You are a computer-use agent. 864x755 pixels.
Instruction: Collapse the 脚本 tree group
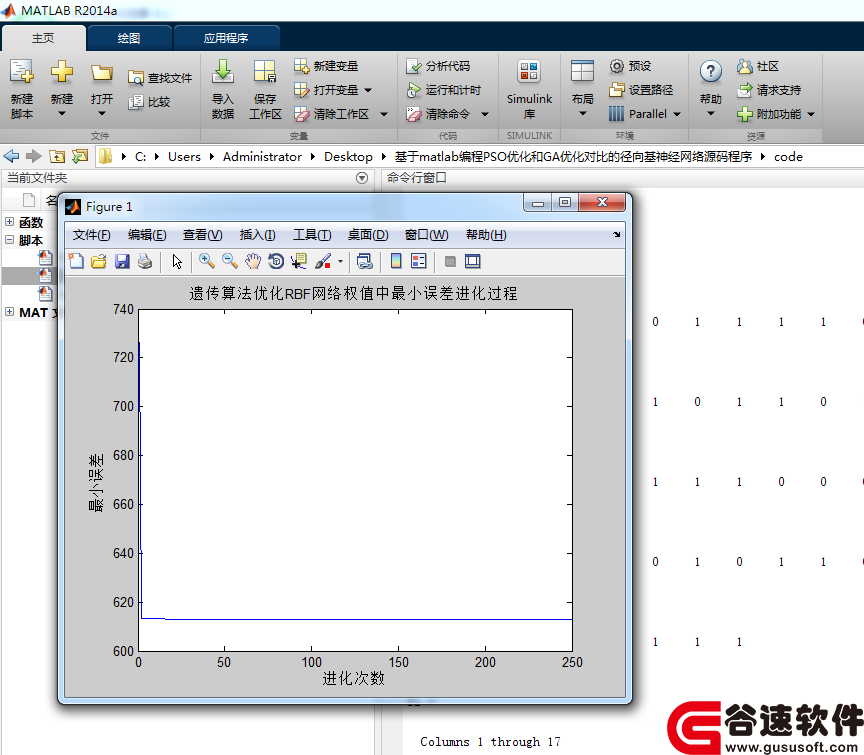click(9, 240)
